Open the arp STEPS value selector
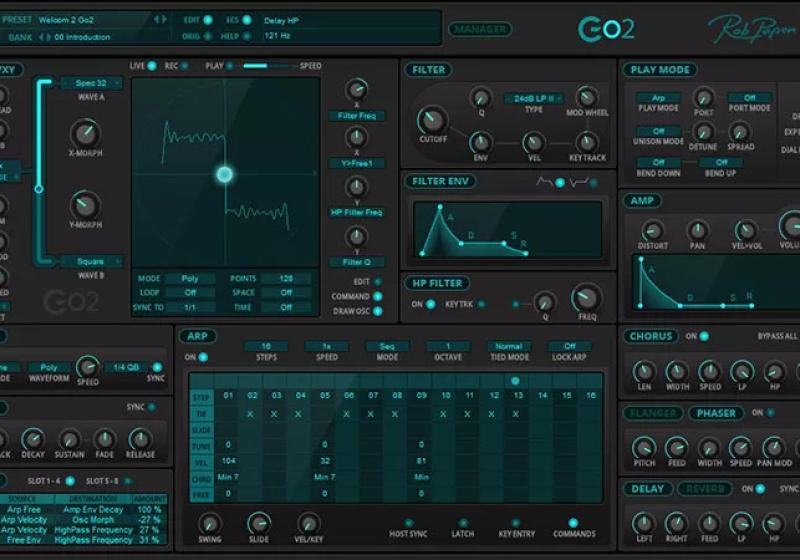Image resolution: width=800 pixels, height=560 pixels. [266, 346]
